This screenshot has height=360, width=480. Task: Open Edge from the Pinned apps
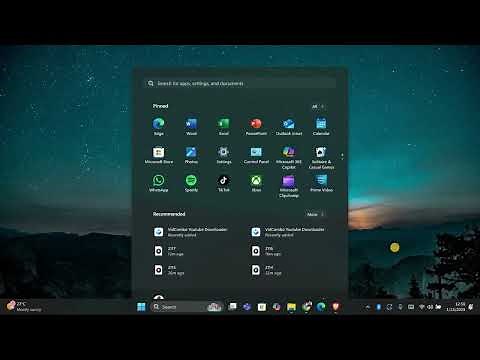159,126
